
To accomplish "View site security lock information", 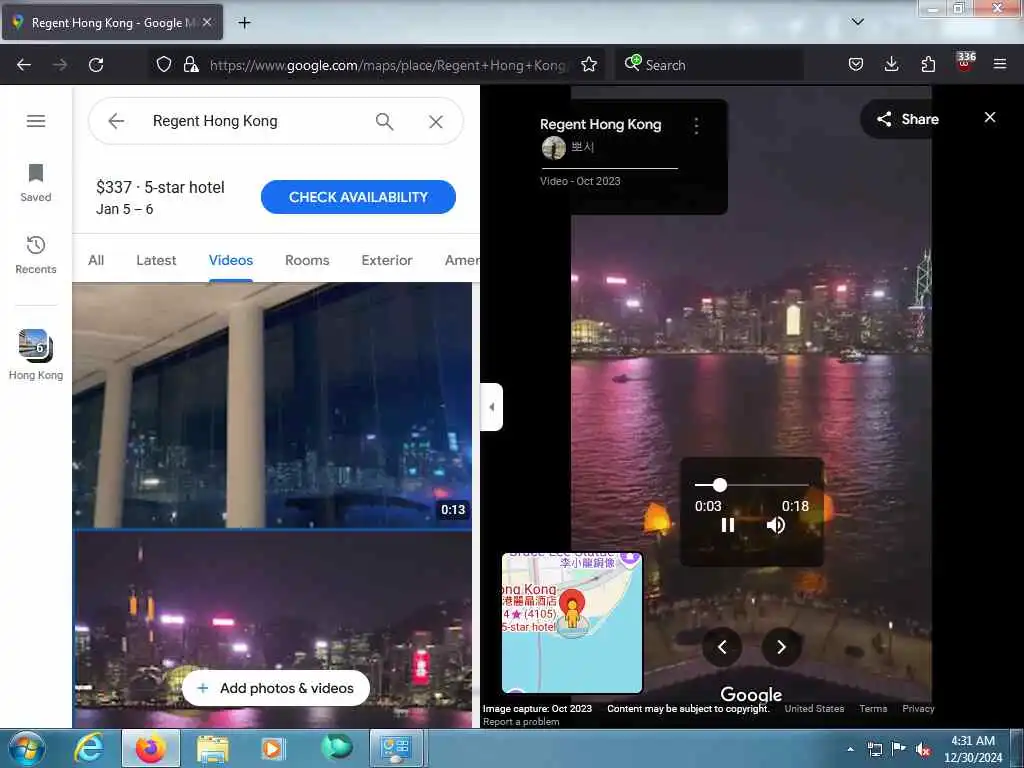I will (x=191, y=64).
